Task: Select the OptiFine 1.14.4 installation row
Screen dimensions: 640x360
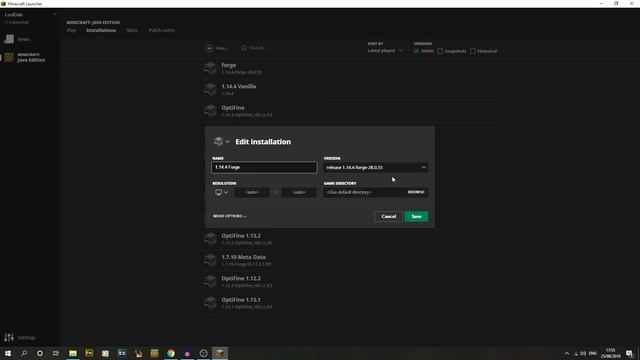Action: click(350, 111)
